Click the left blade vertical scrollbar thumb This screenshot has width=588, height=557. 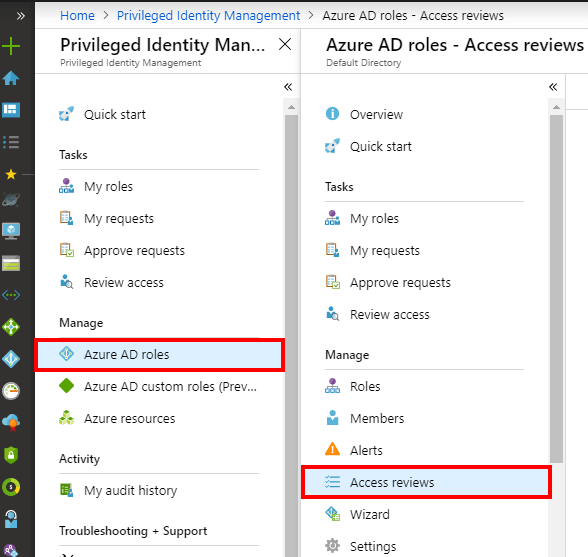point(291,336)
